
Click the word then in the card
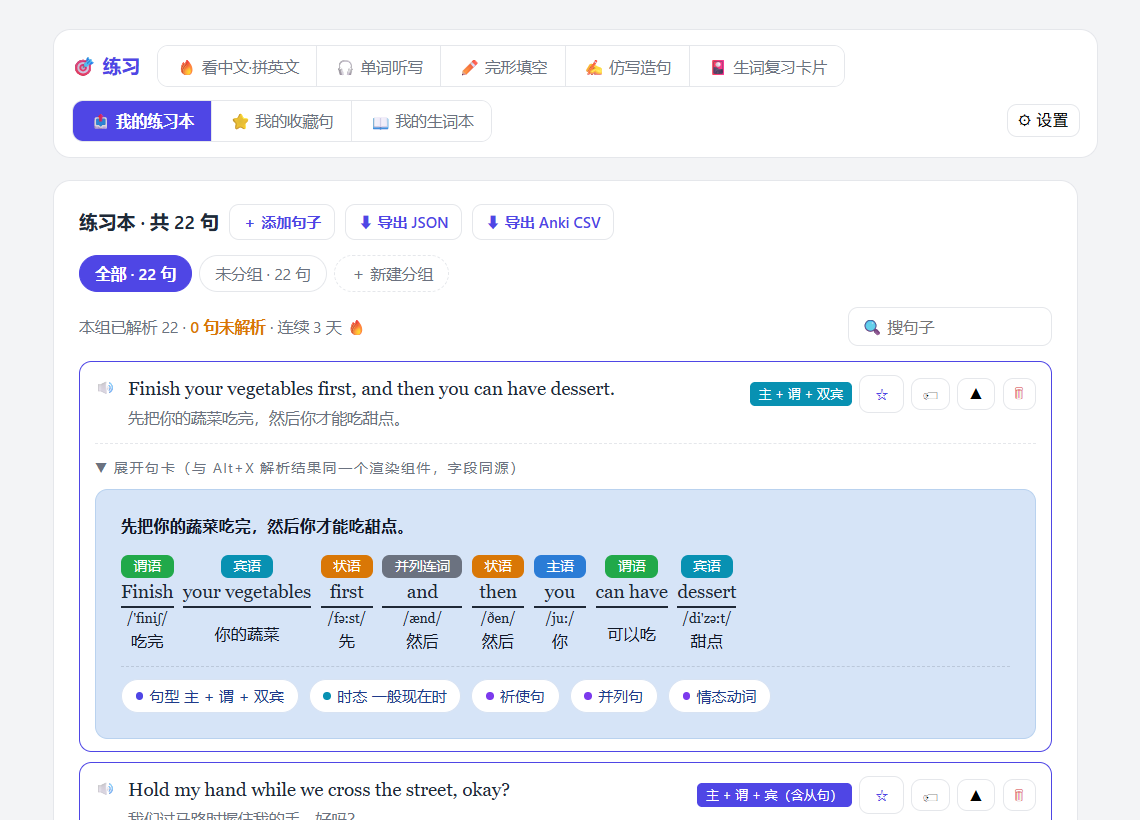pyautogui.click(x=497, y=592)
